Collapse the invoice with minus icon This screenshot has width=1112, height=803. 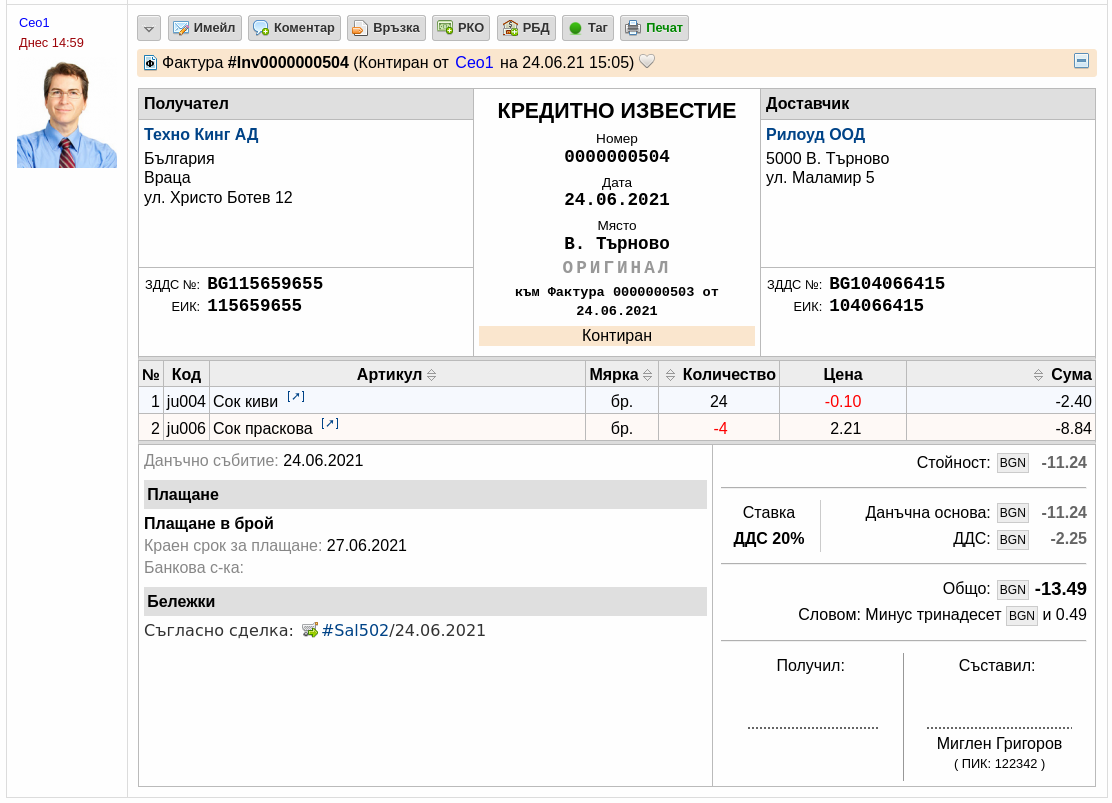1082,61
